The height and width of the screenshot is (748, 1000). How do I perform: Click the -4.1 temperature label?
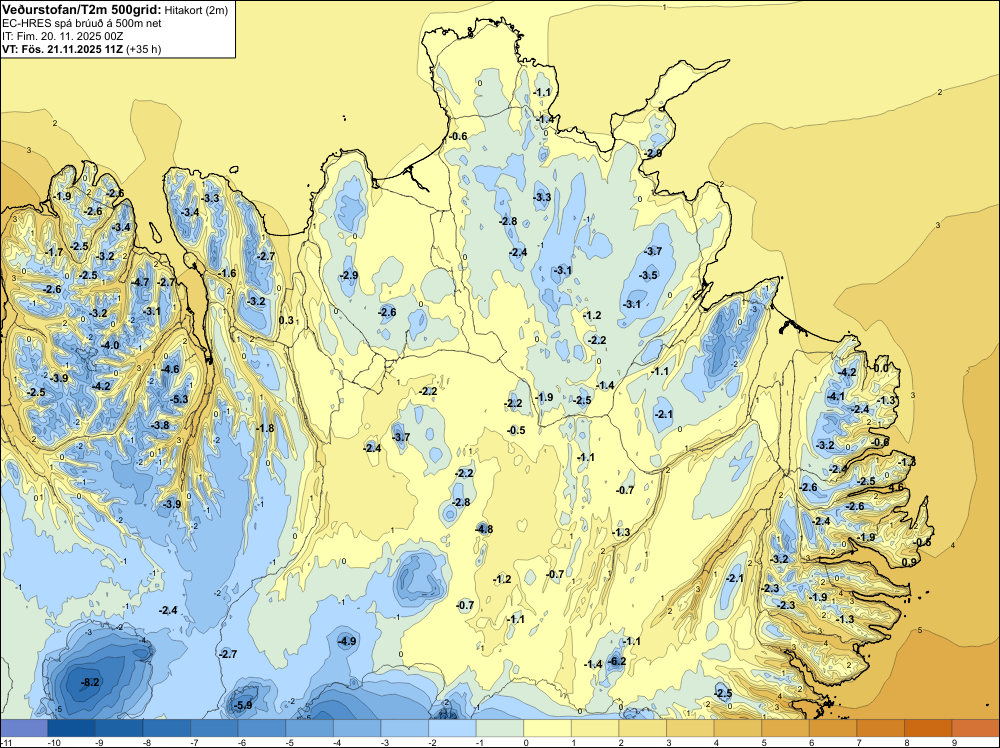(x=835, y=397)
